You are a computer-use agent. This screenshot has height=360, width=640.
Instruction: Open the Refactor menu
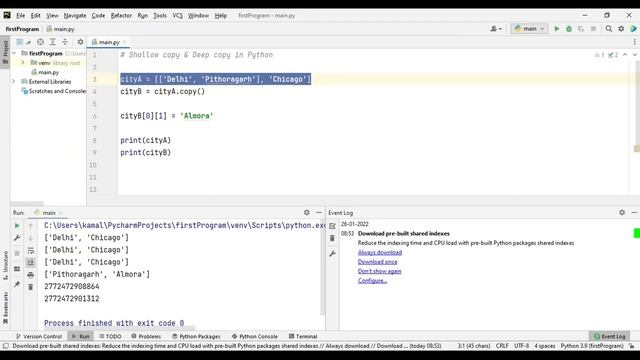(121, 16)
